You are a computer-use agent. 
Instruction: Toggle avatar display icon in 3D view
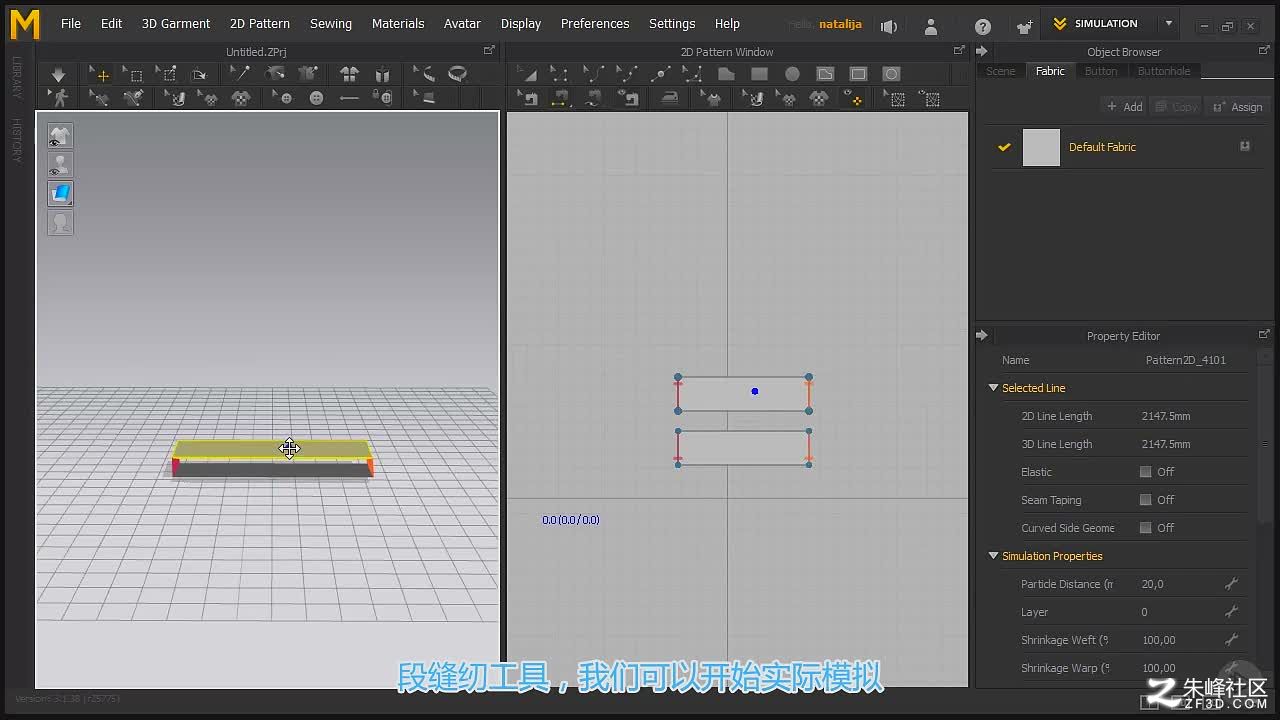click(60, 165)
